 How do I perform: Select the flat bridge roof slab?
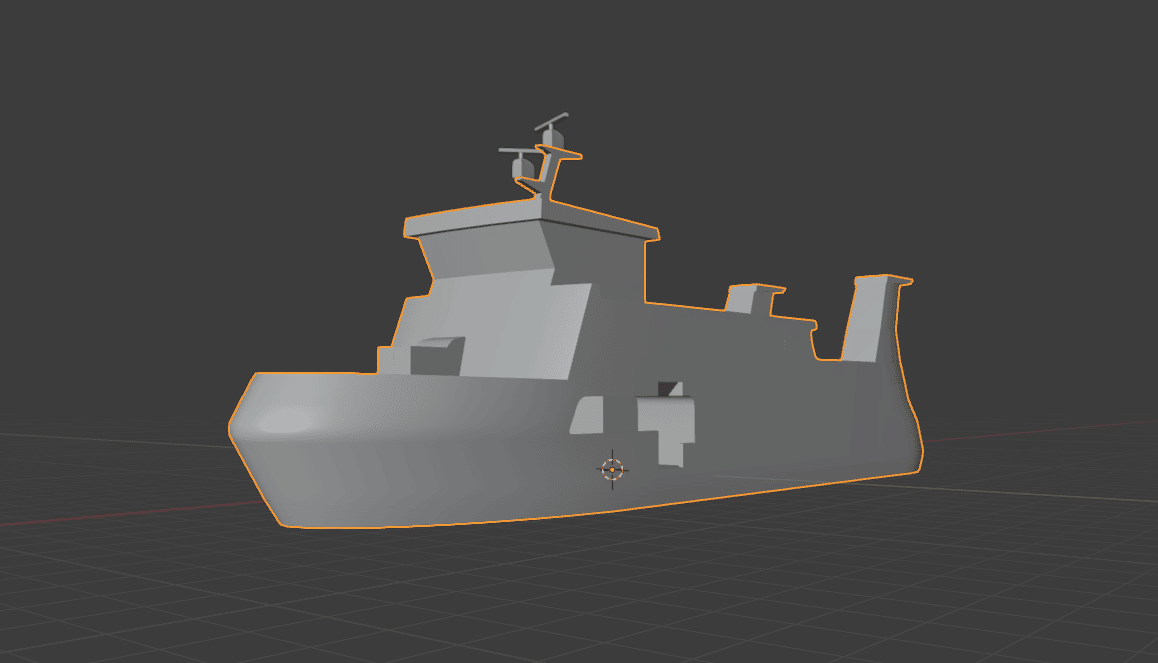tap(530, 219)
